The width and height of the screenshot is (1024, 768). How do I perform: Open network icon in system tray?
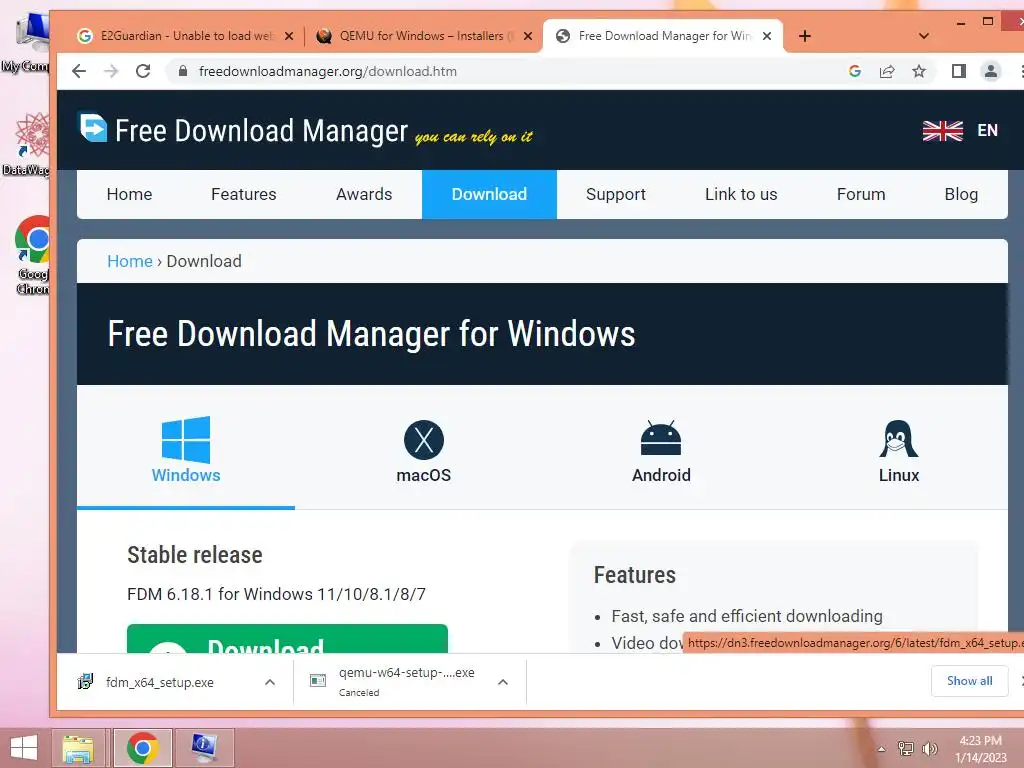pyautogui.click(x=906, y=749)
